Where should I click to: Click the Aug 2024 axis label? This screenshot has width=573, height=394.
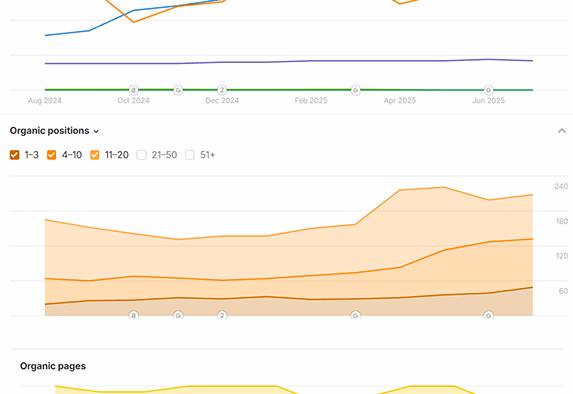(x=45, y=101)
